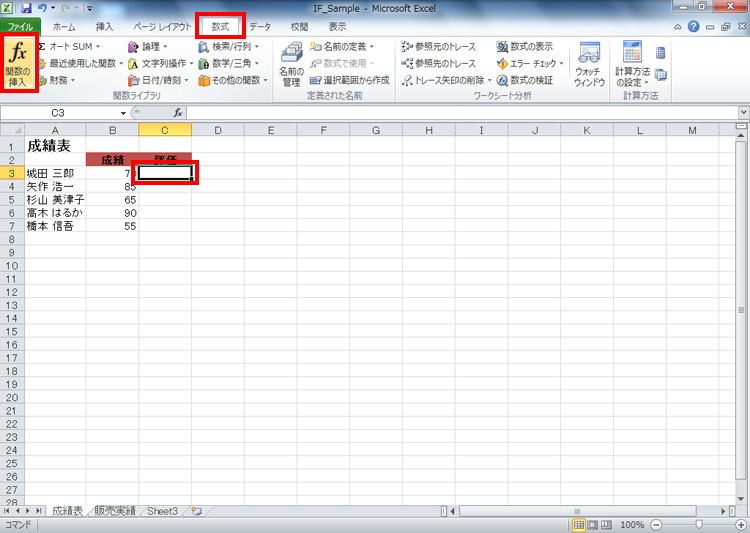Select row 8 header
The image size is (750, 533).
(x=12, y=239)
